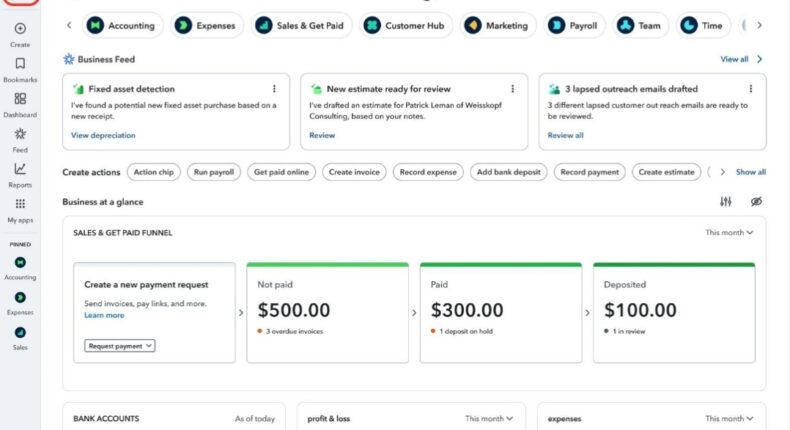Open View all for Business Feed
The height and width of the screenshot is (430, 790).
click(734, 59)
